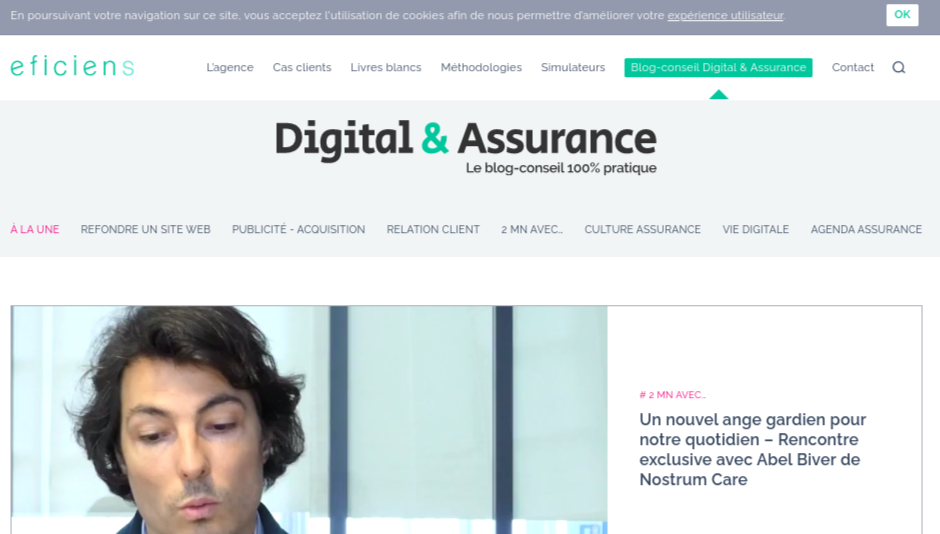The width and height of the screenshot is (940, 534).
Task: Click the eficiens logo
Action: click(72, 66)
